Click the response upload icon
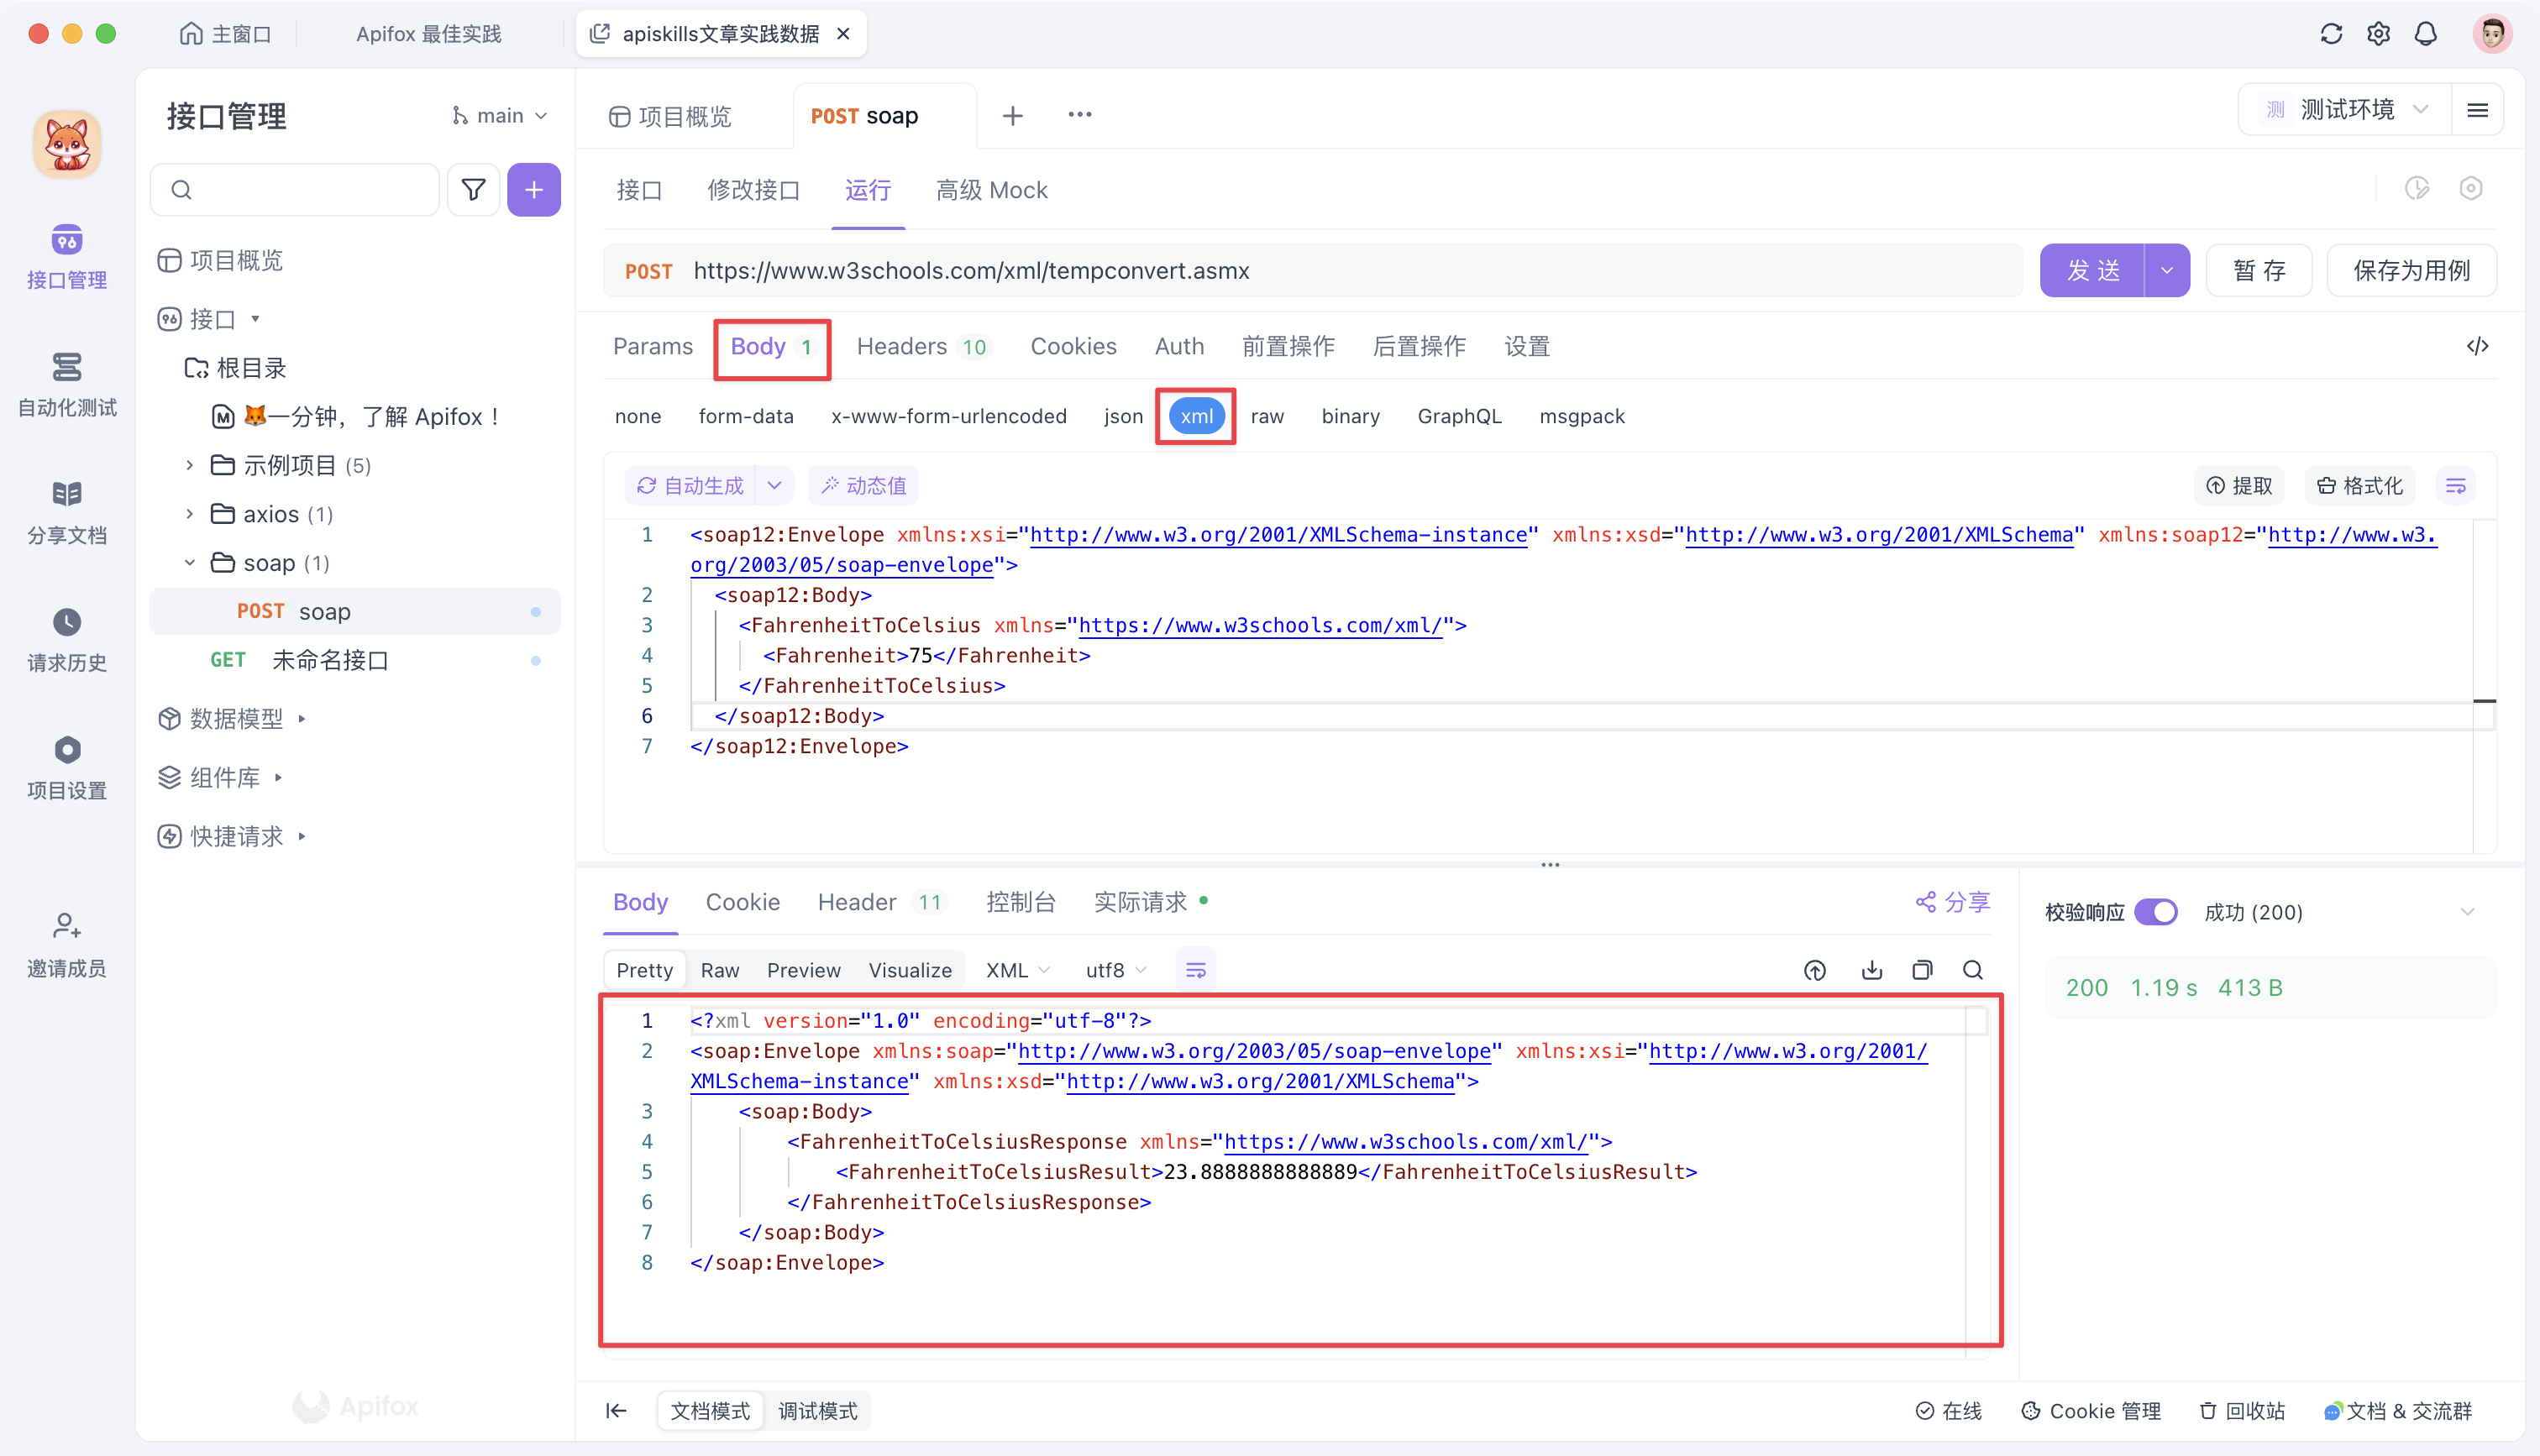Screen dimensions: 2540x1456 pyautogui.click(x=1815, y=970)
